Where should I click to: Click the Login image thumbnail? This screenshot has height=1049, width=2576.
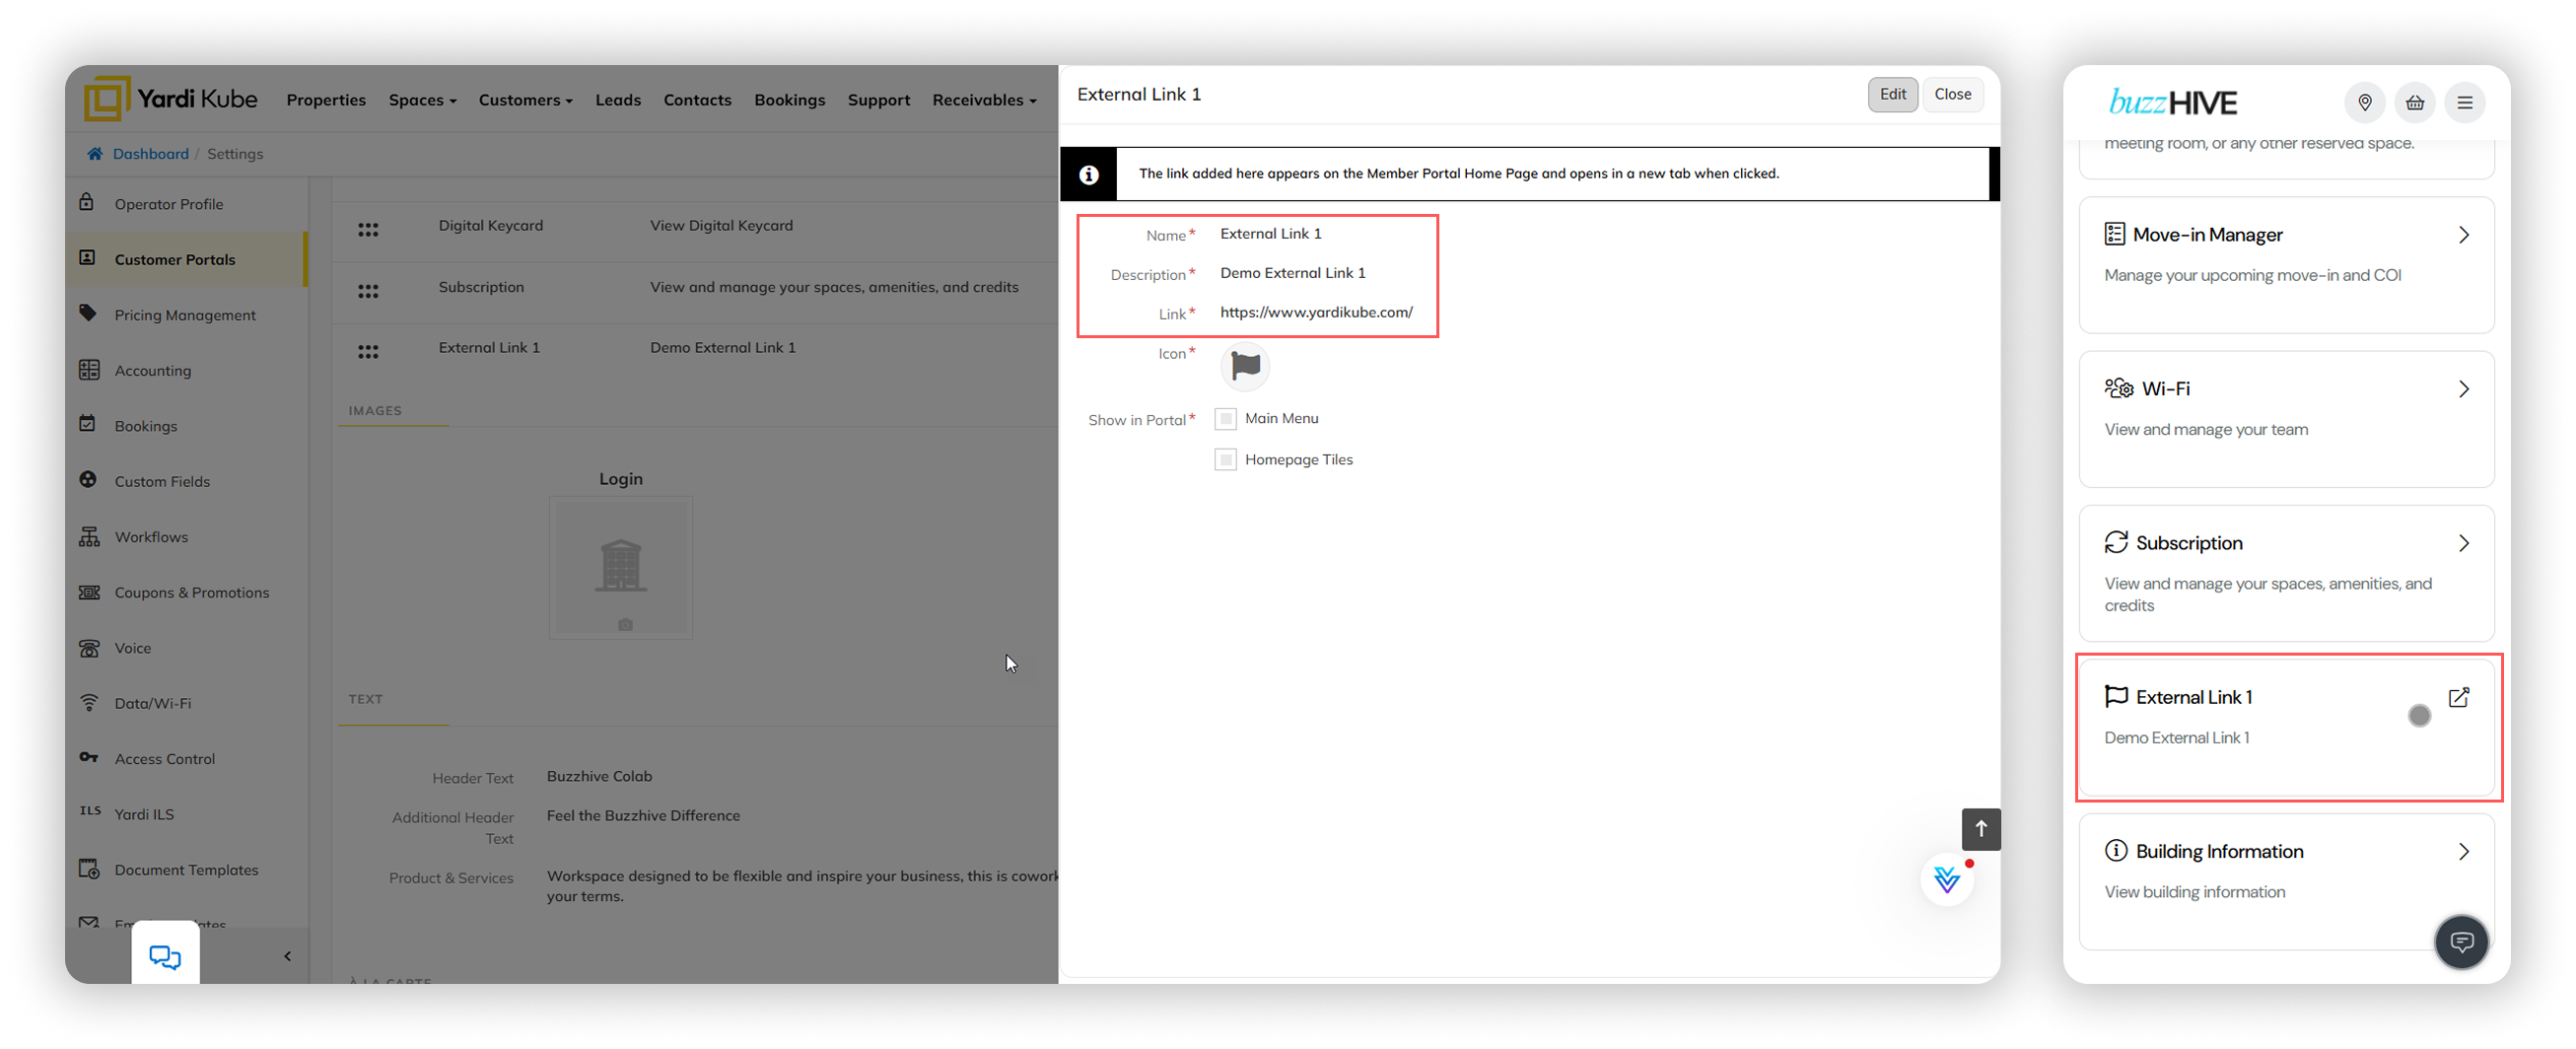(620, 567)
